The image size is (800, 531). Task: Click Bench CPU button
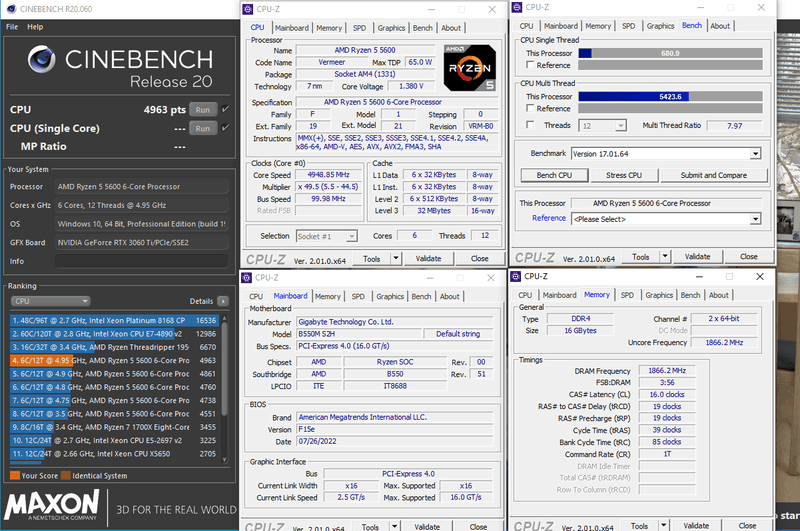554,175
